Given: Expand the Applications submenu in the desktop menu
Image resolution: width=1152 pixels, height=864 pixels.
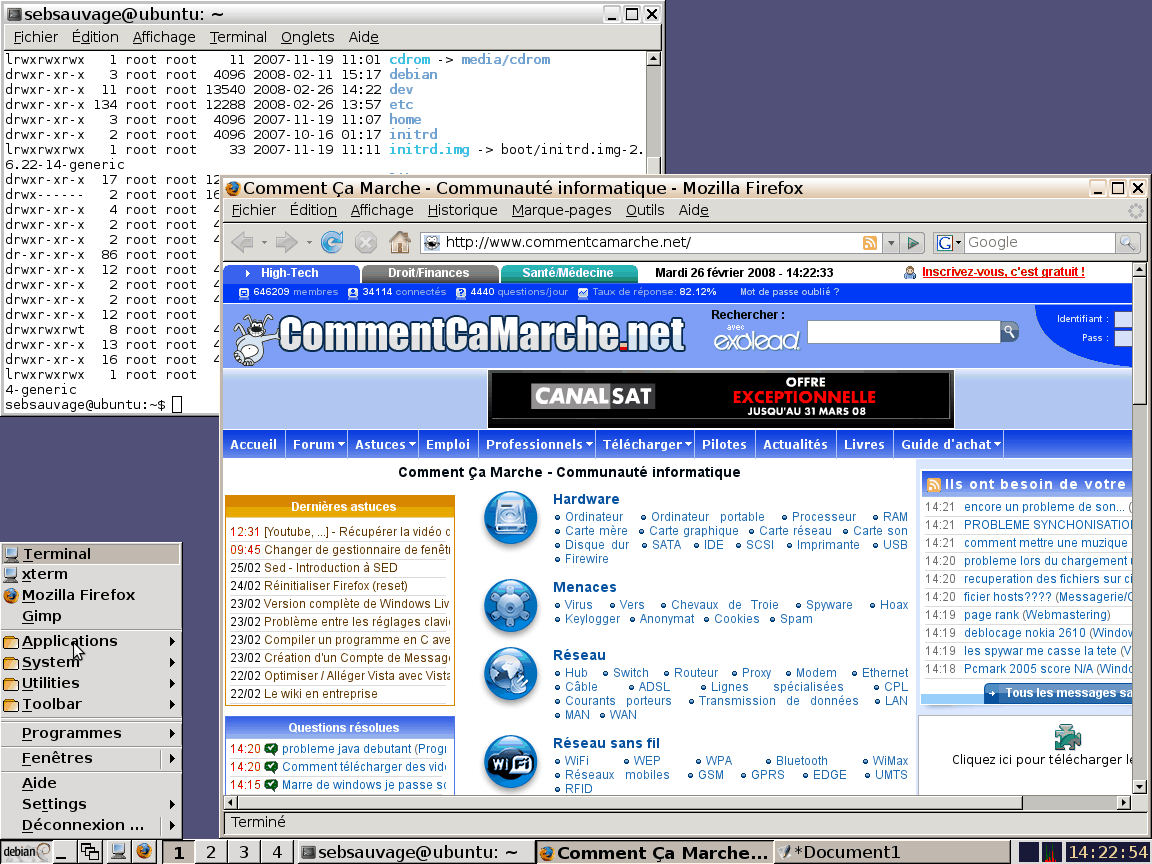Looking at the screenshot, I should (x=90, y=641).
